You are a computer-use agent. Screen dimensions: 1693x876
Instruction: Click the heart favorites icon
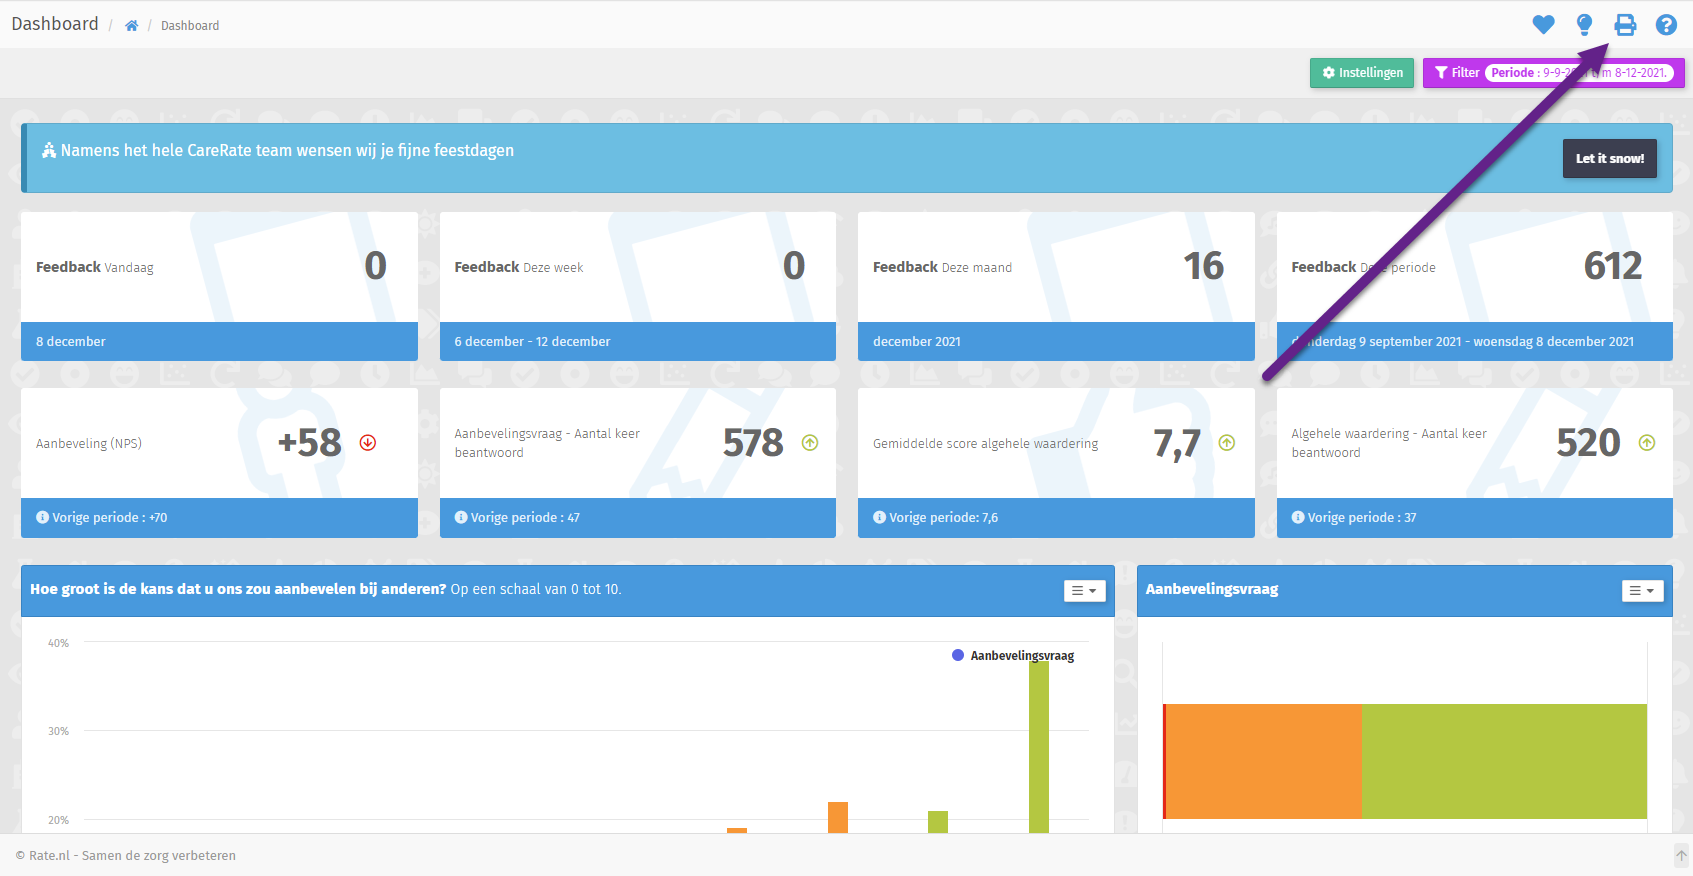1543,24
